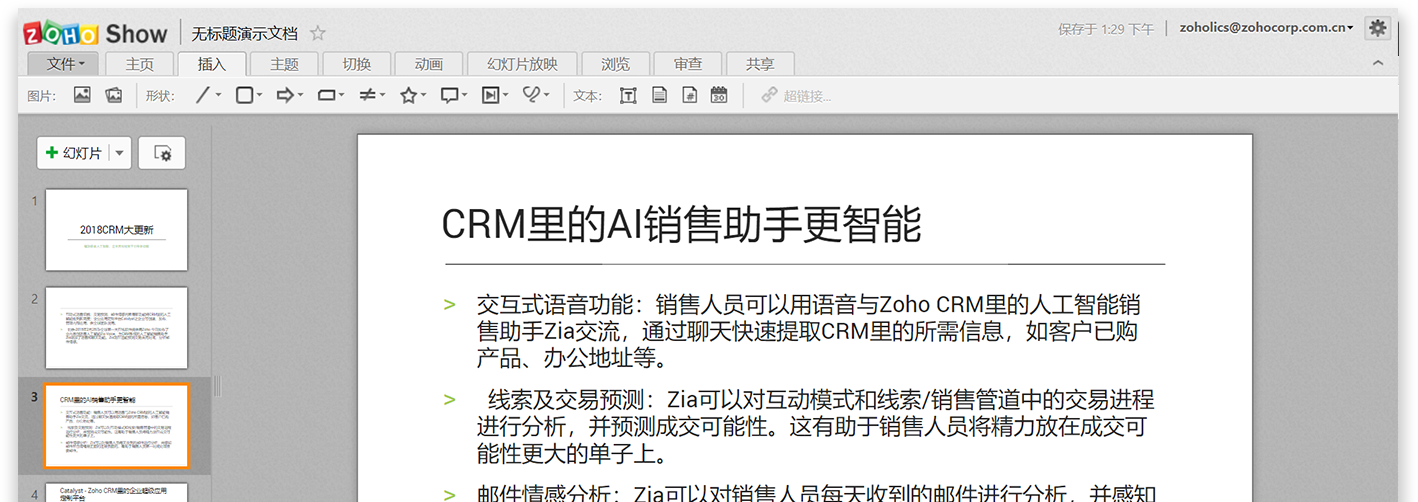Select slide 2 thumbnail
This screenshot has width=1418, height=502.
[116, 328]
